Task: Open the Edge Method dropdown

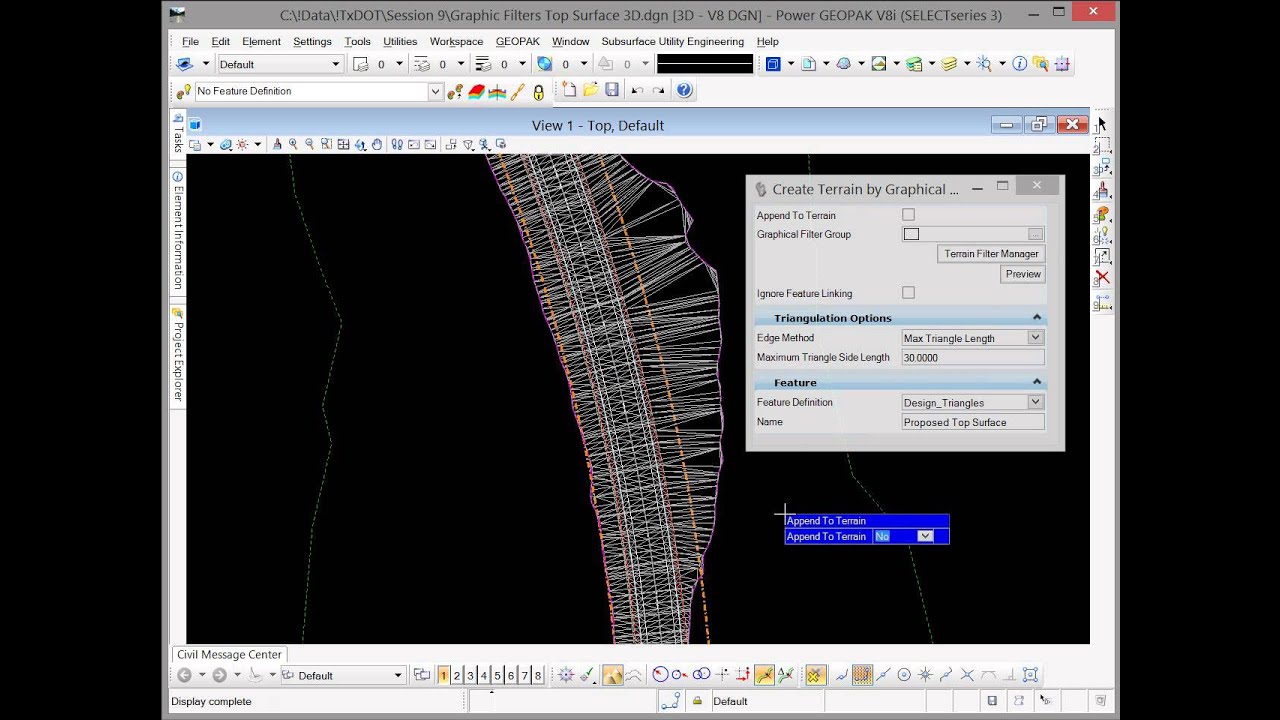Action: pyautogui.click(x=1035, y=338)
